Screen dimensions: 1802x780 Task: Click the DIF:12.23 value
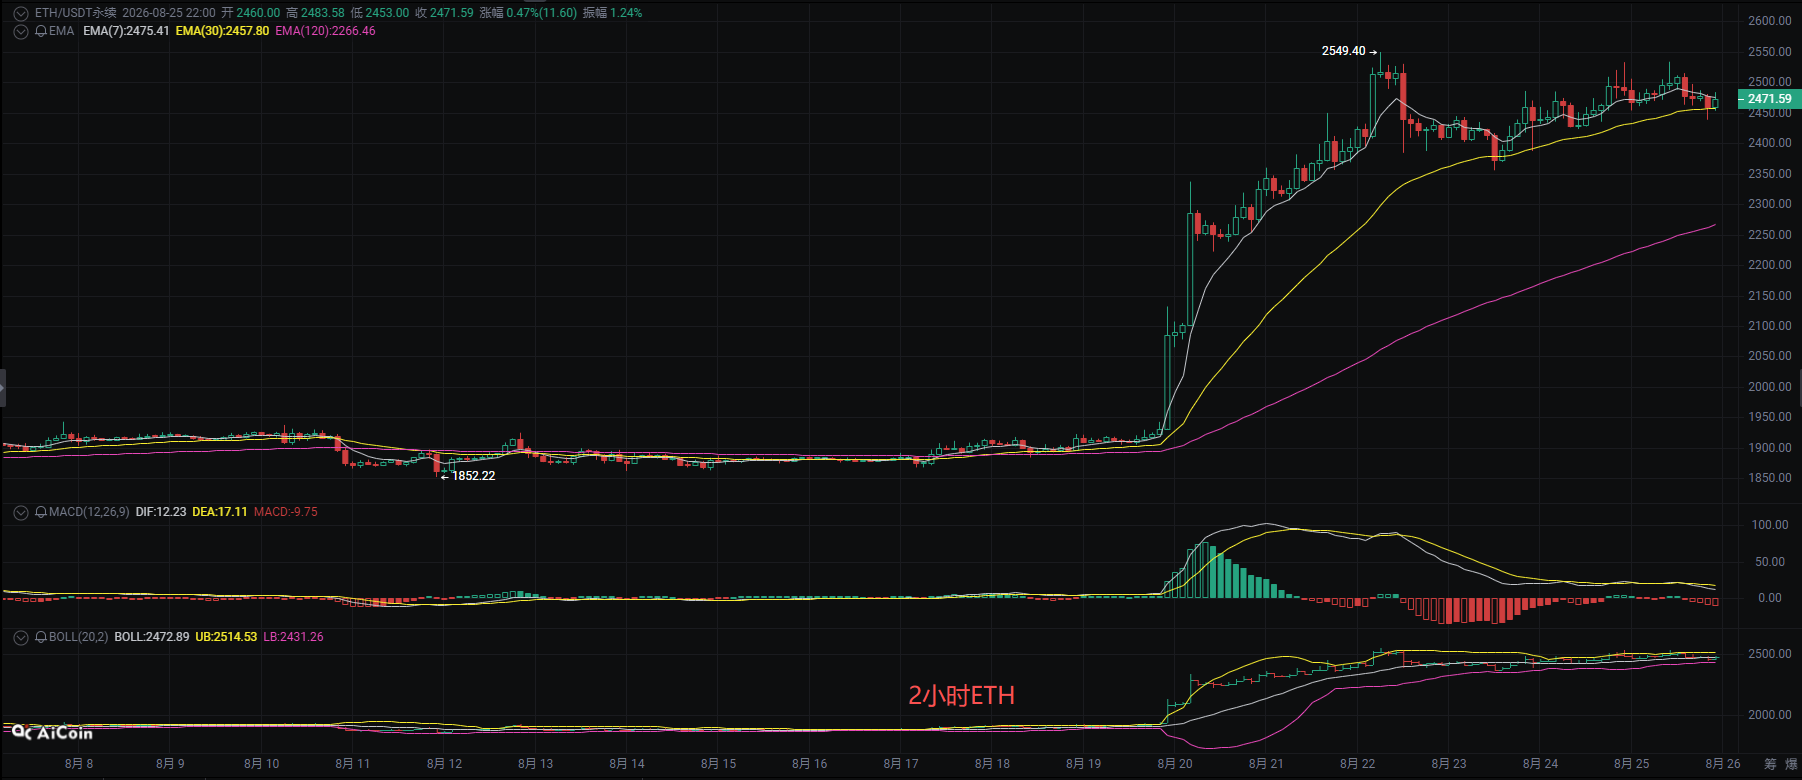161,512
